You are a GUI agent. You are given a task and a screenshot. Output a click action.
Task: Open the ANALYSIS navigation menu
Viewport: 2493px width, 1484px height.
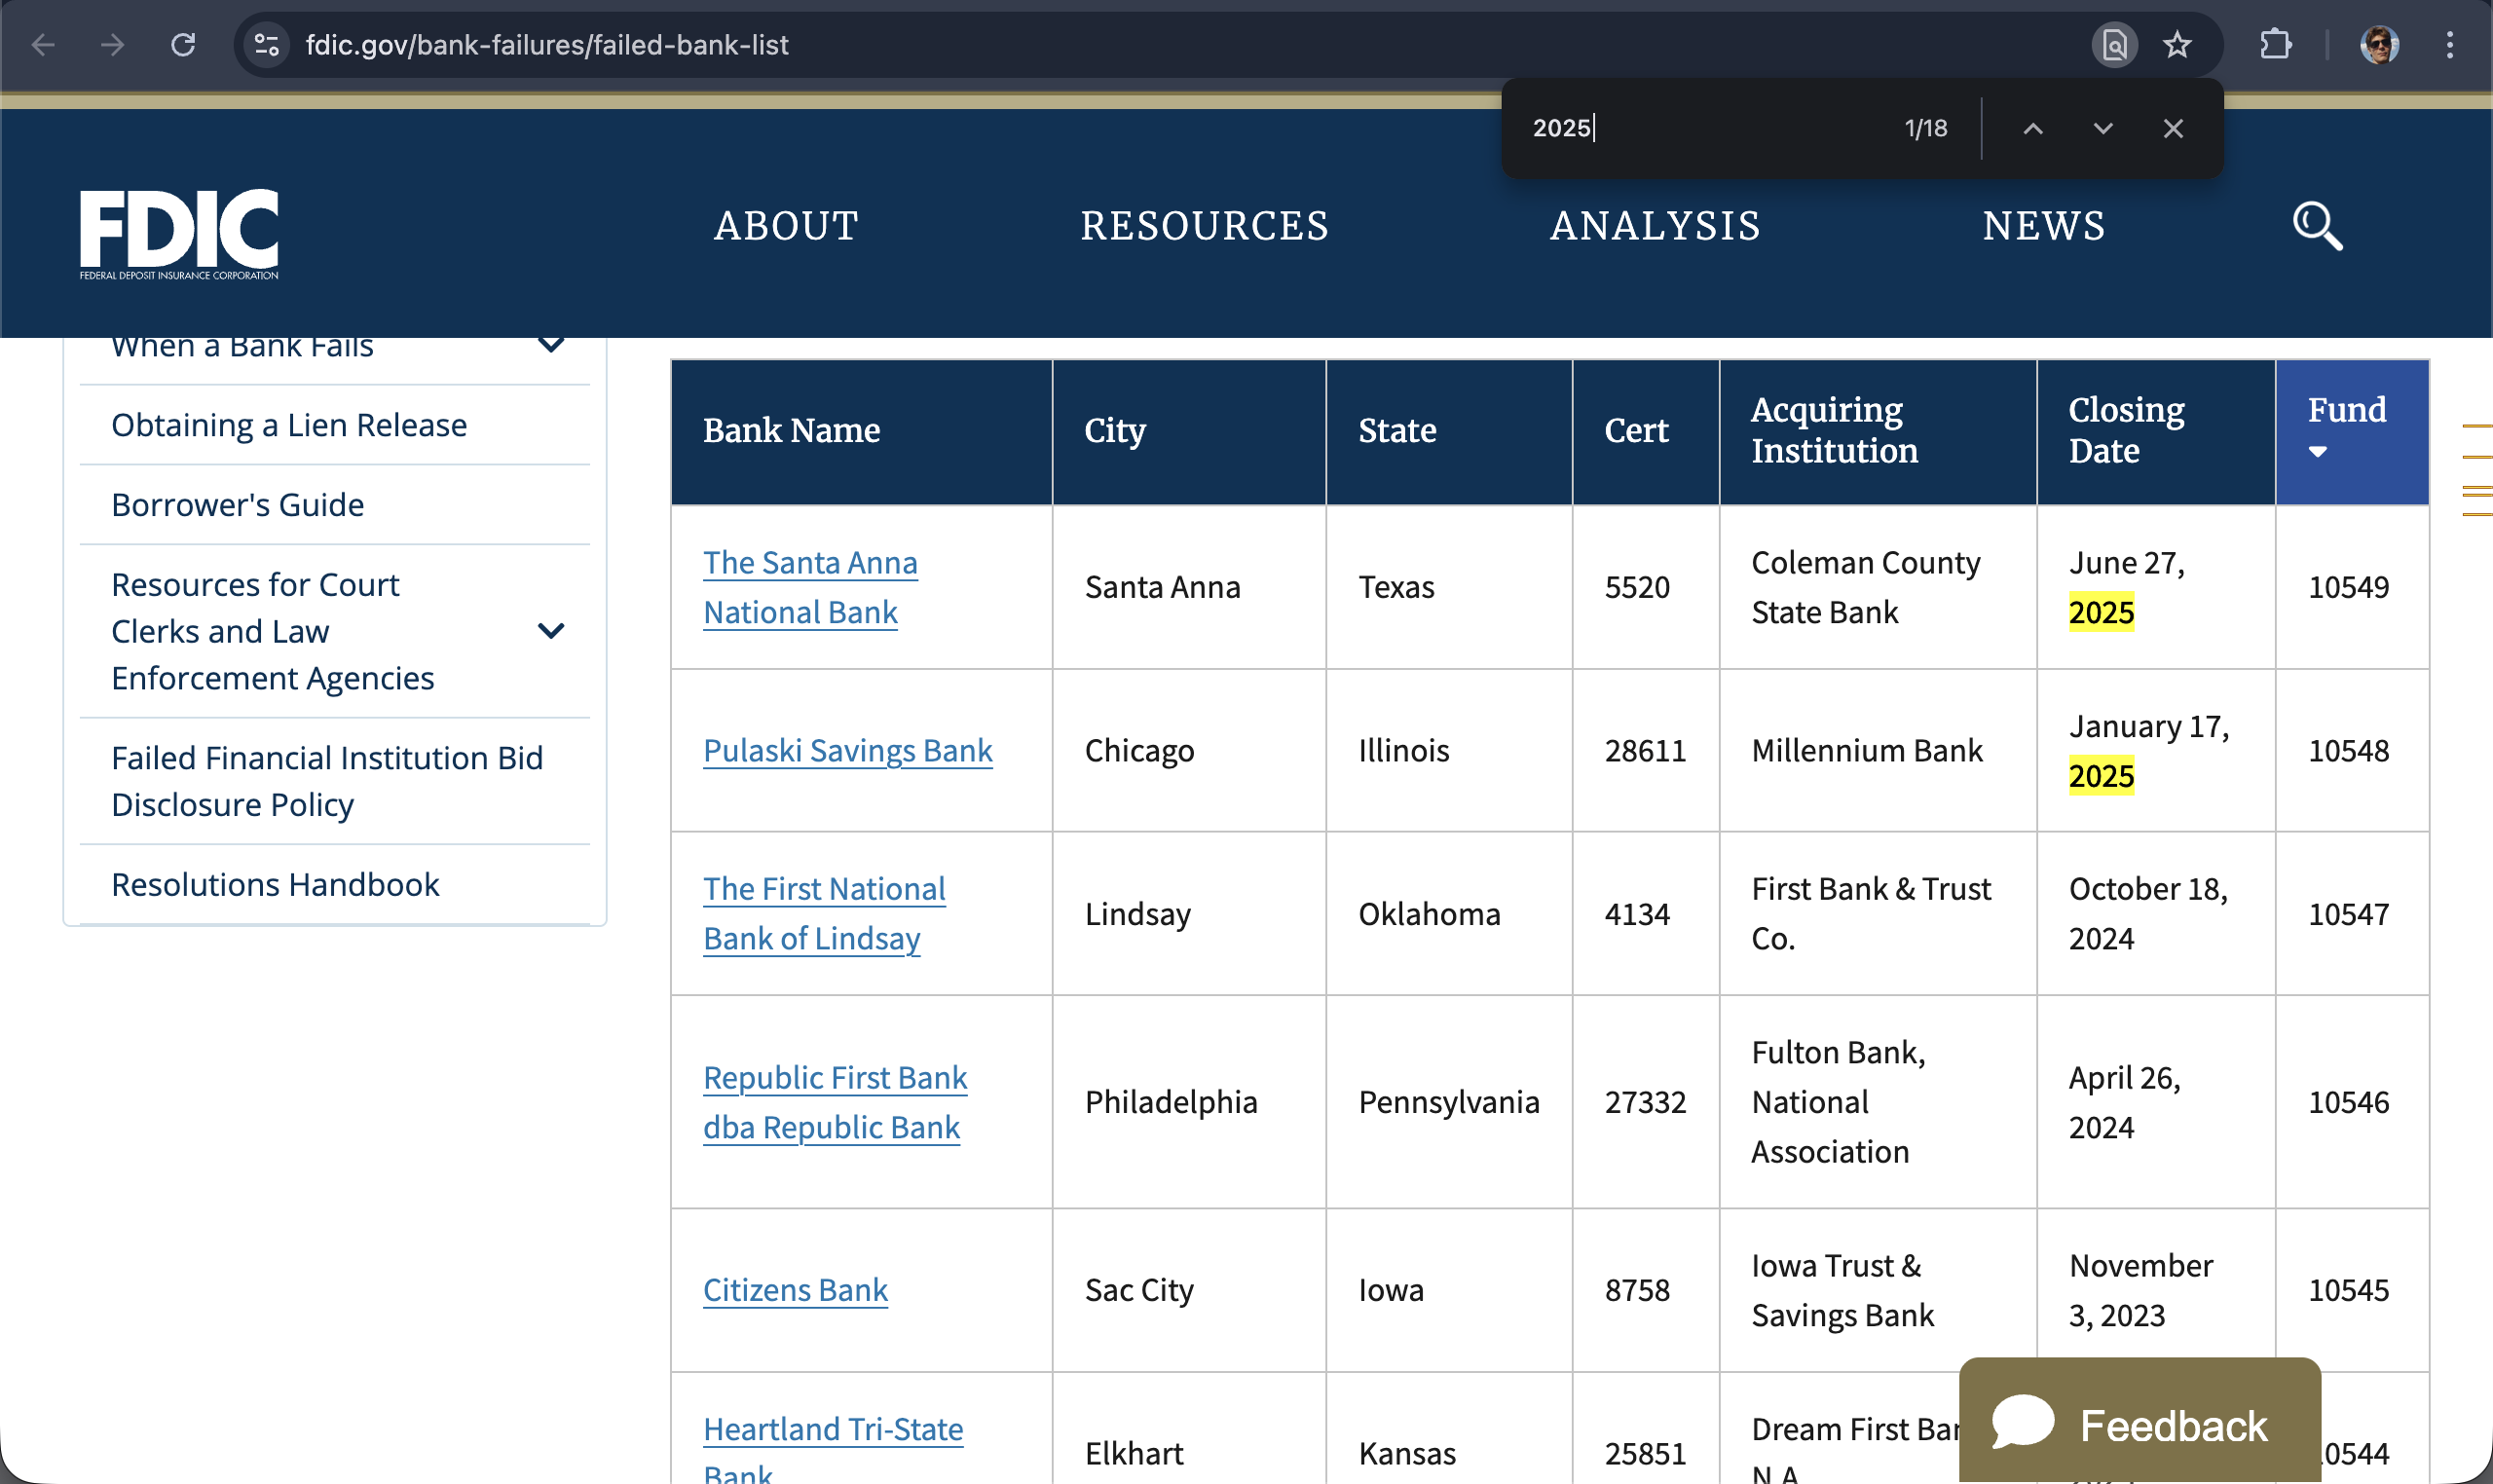click(1655, 226)
